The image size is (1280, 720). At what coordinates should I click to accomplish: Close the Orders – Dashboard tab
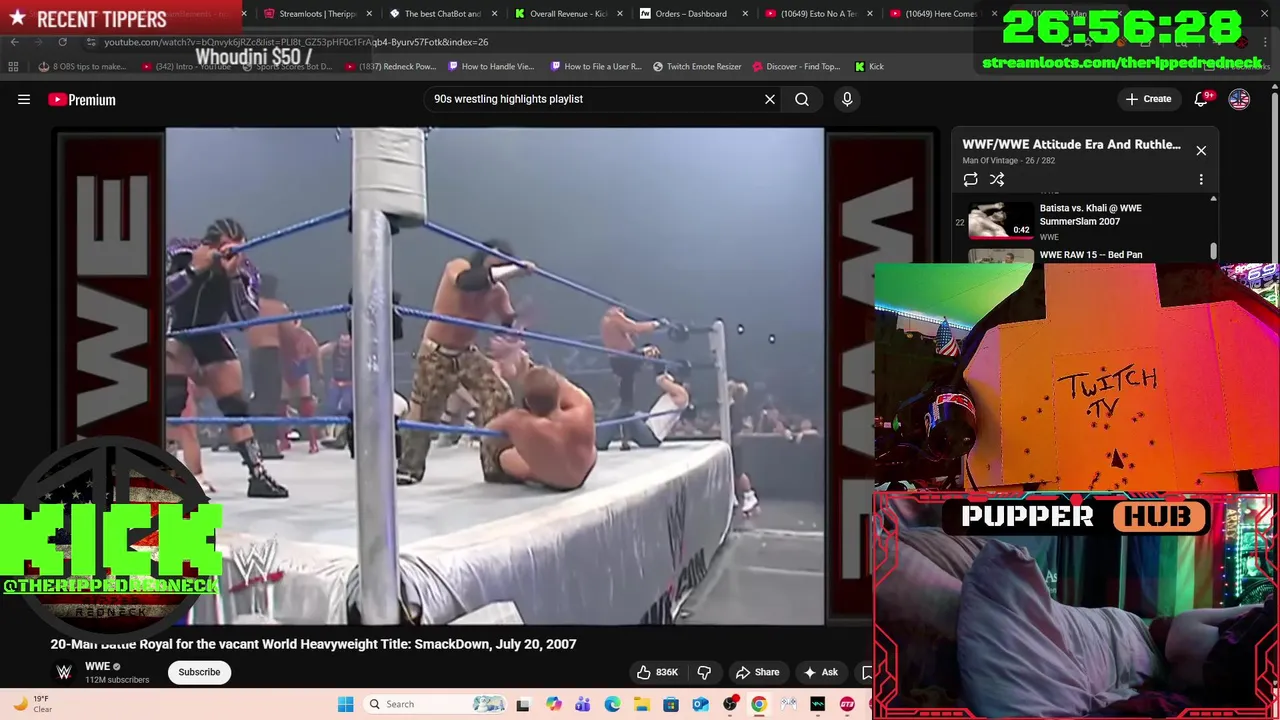pos(745,14)
